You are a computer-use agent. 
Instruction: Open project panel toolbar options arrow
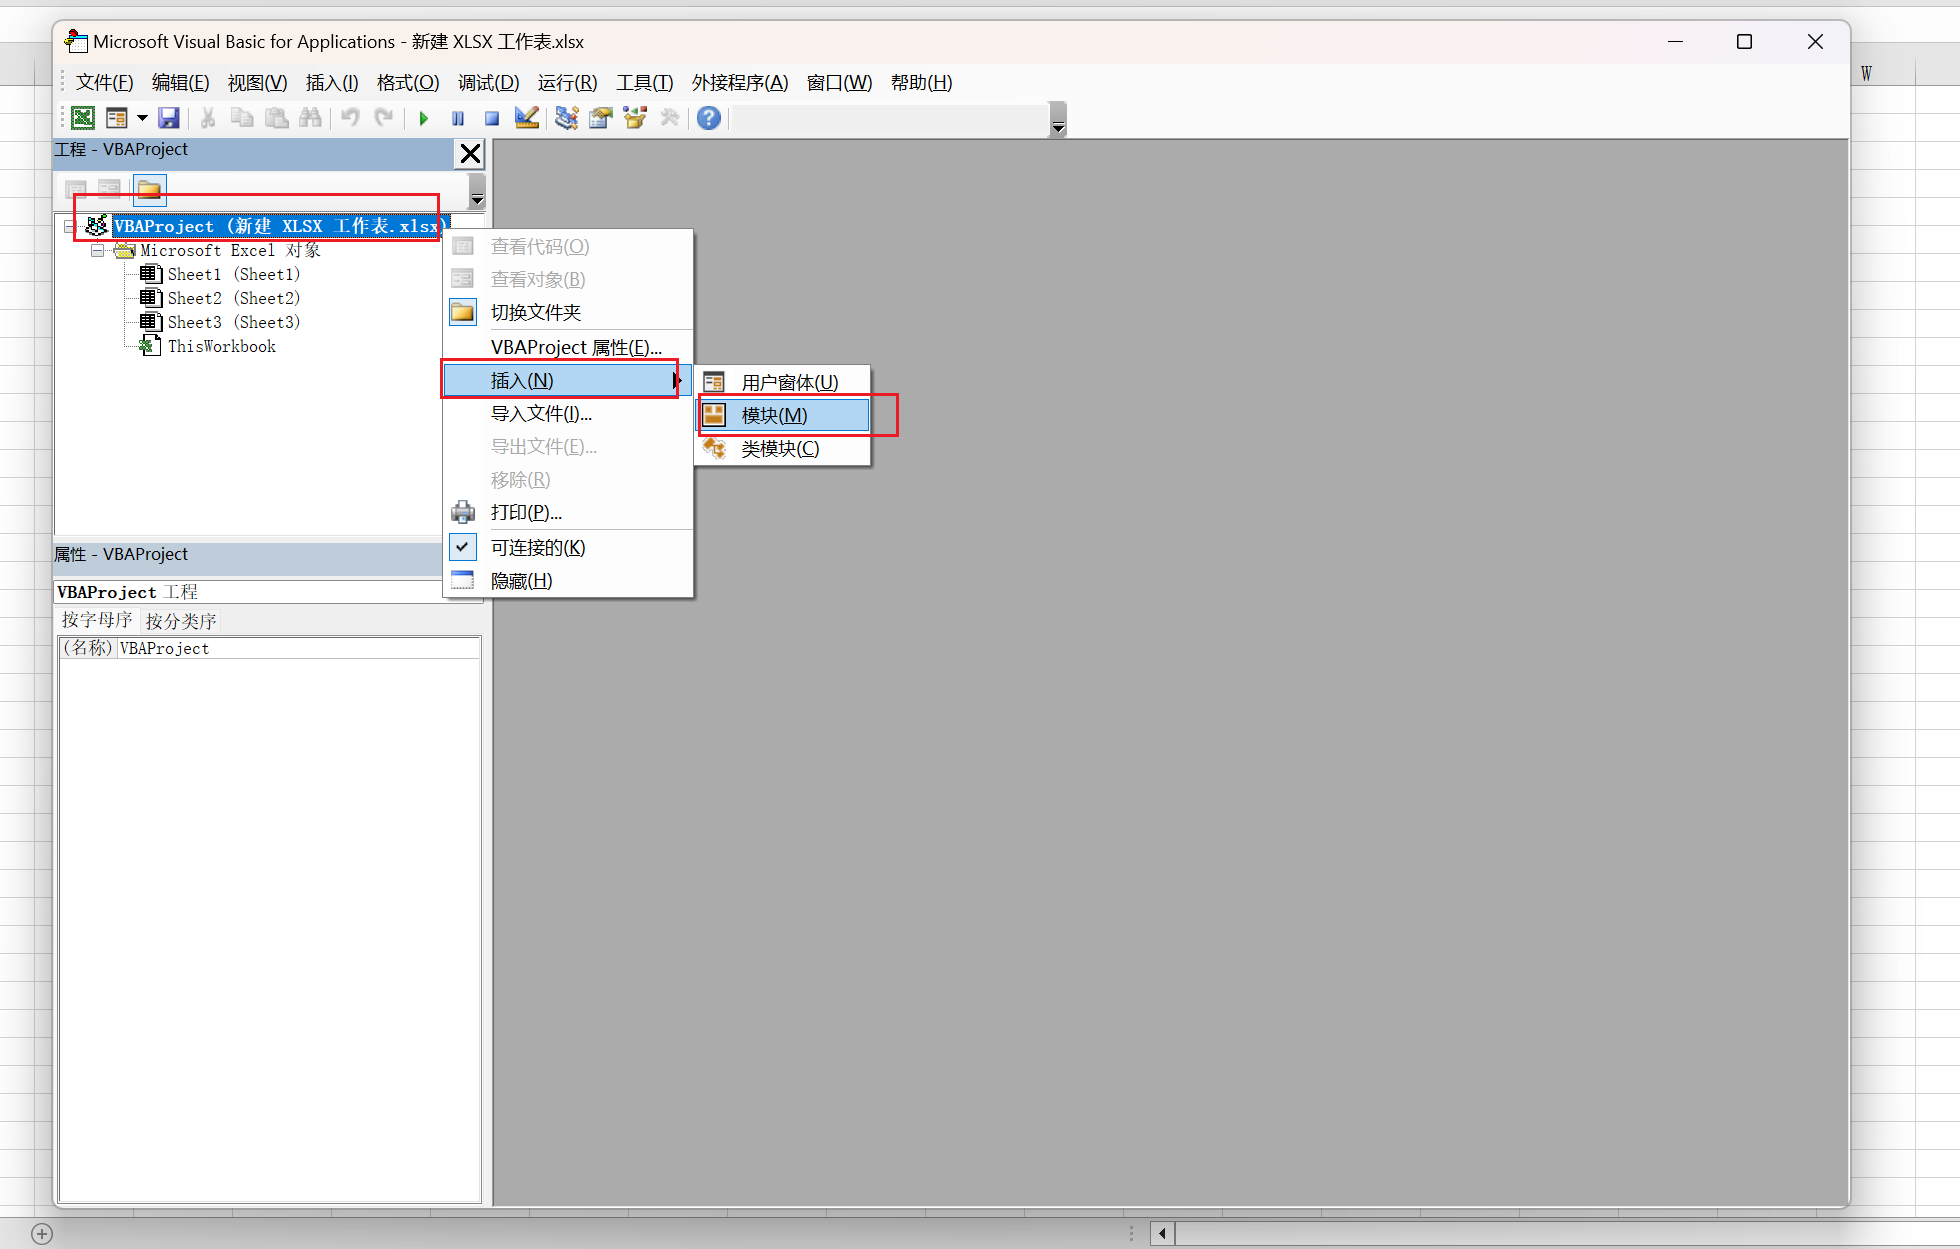pos(477,190)
